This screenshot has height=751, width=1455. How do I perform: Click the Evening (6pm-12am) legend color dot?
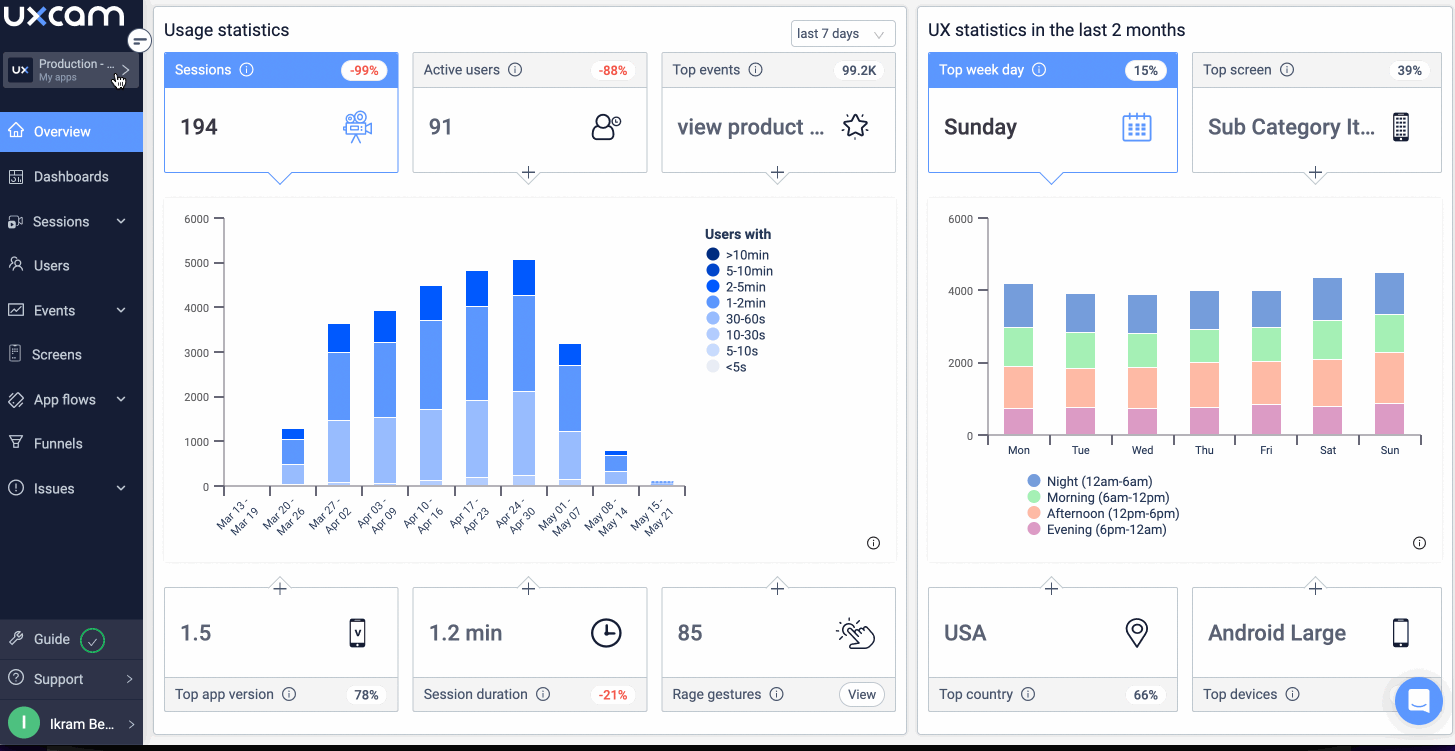tap(1034, 529)
